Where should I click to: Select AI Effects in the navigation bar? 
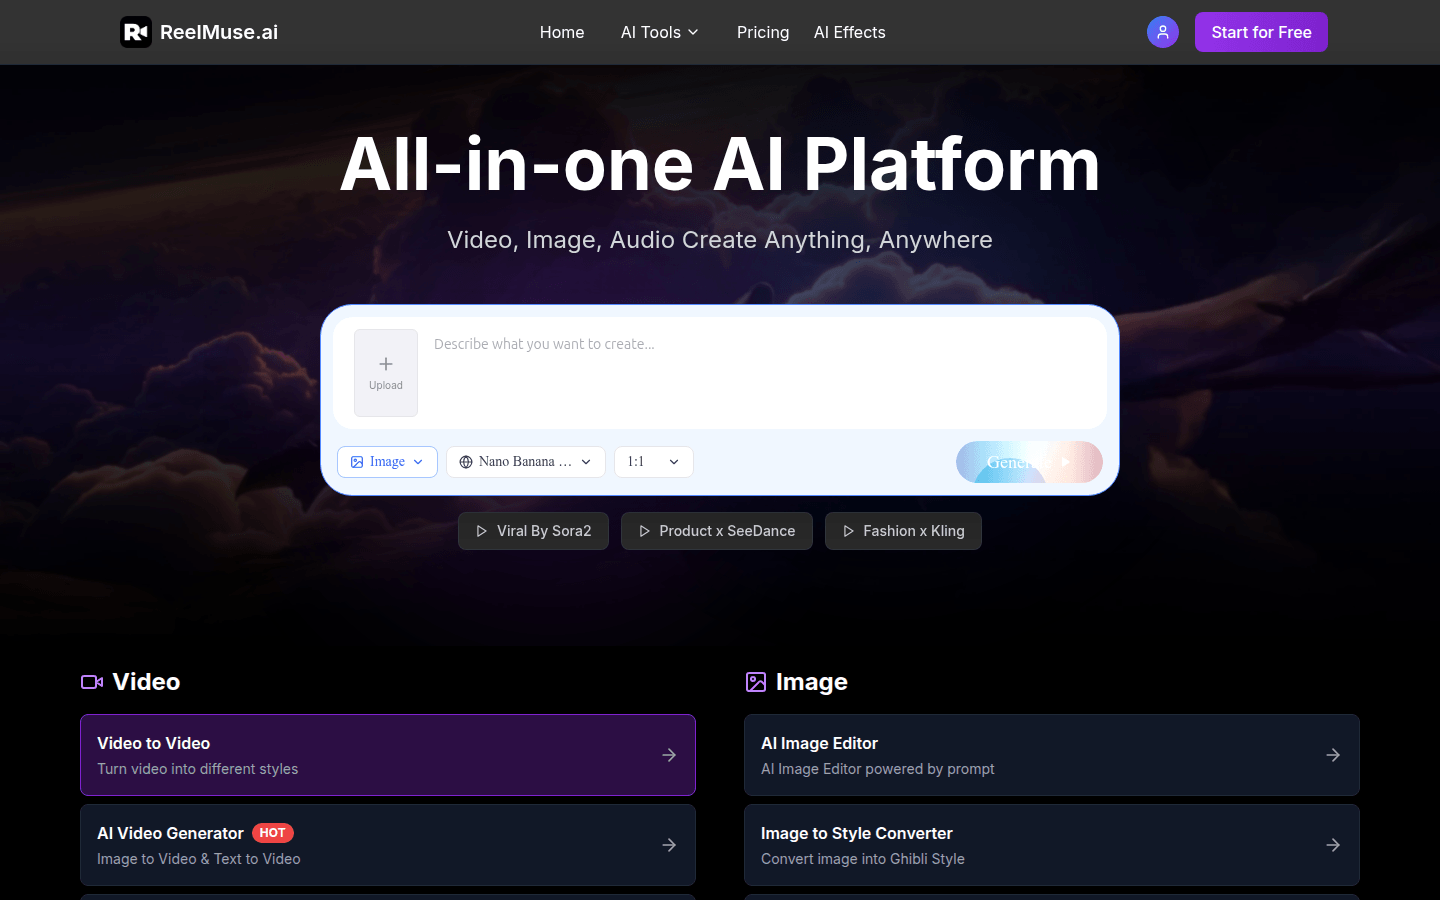849,32
